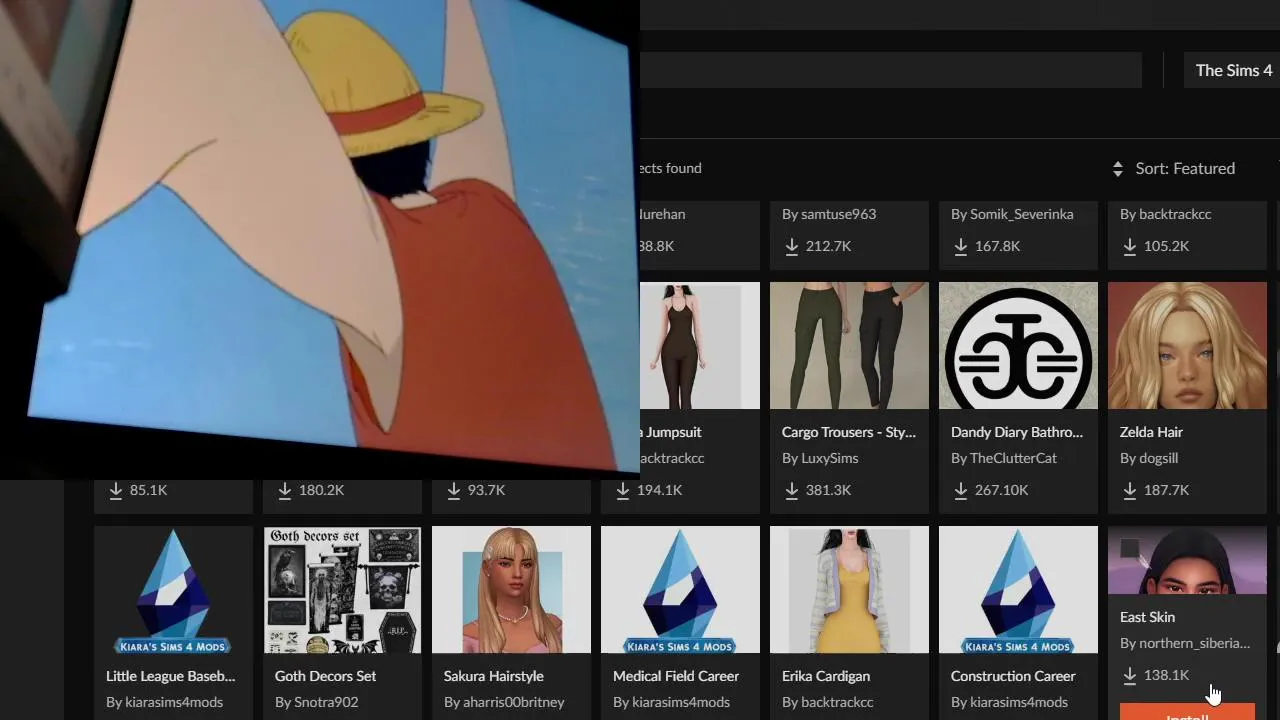Click author kiarasims4mods under Medical Field Career

(681, 702)
